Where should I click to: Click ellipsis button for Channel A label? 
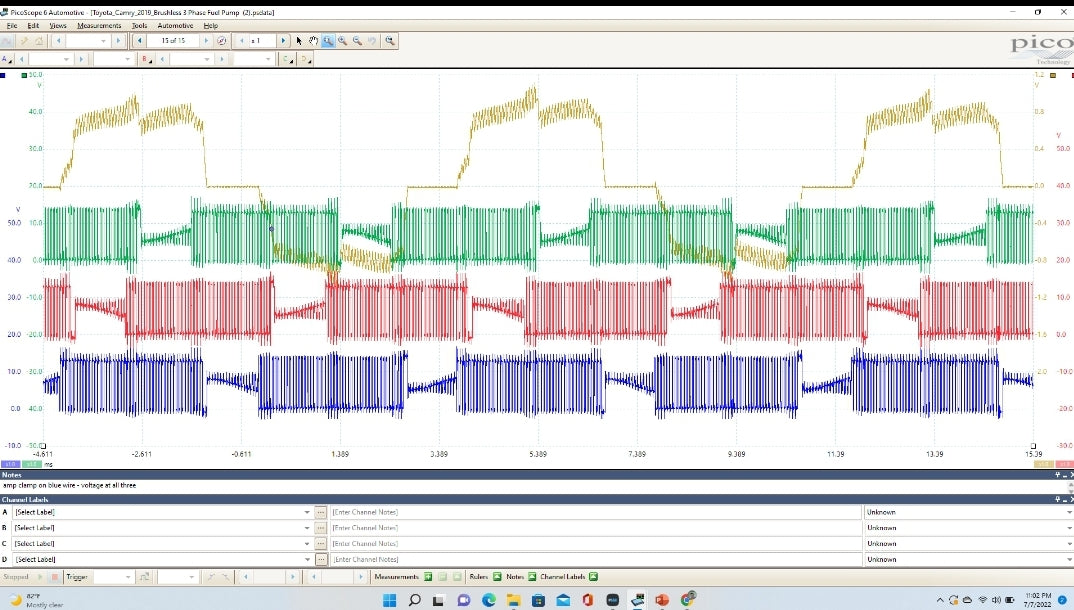(x=321, y=512)
